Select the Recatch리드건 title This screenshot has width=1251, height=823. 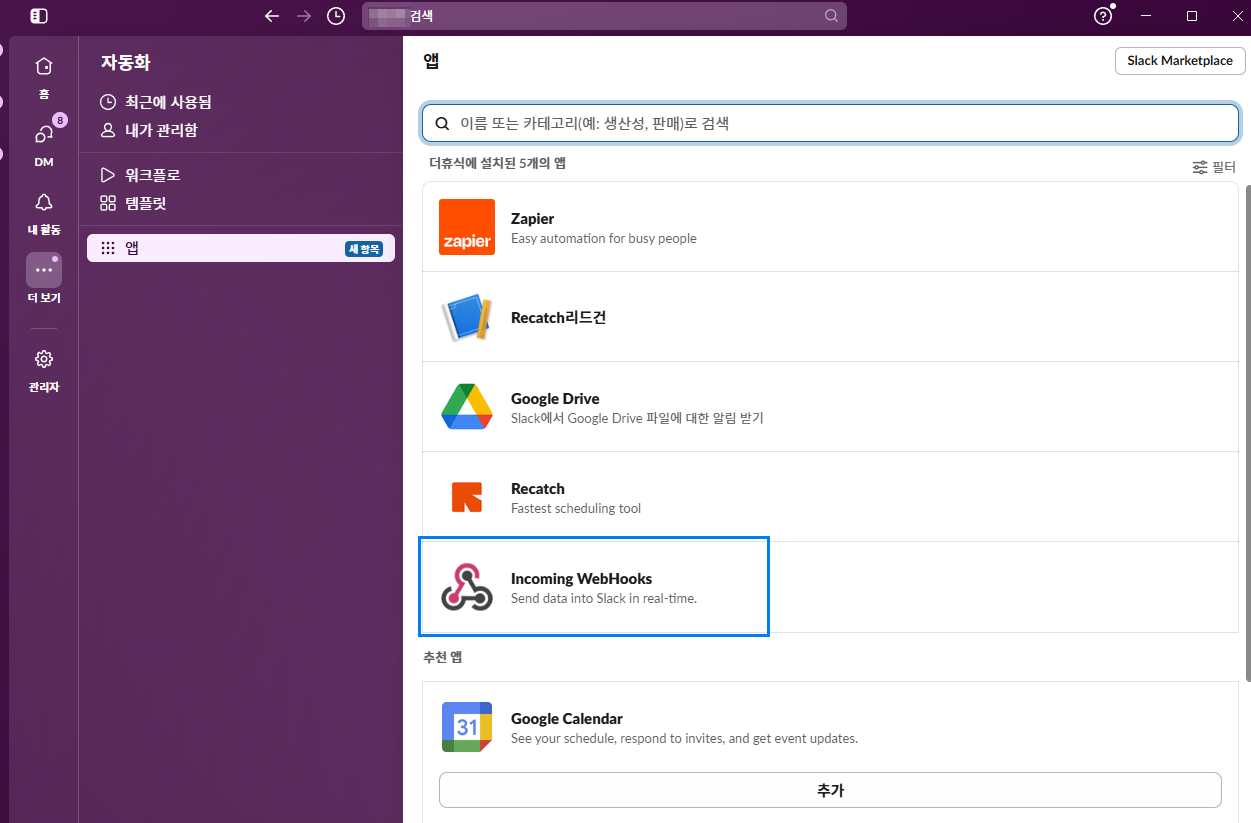558,317
